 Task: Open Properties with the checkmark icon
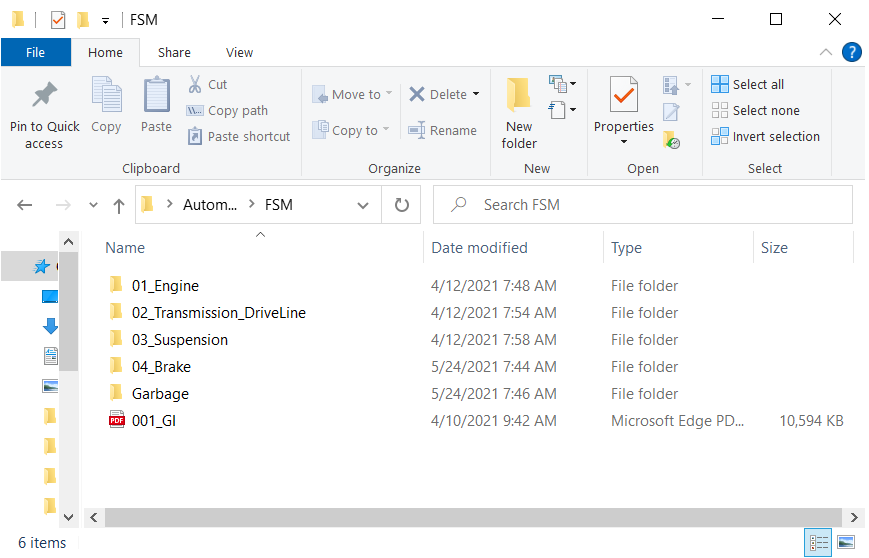623,97
